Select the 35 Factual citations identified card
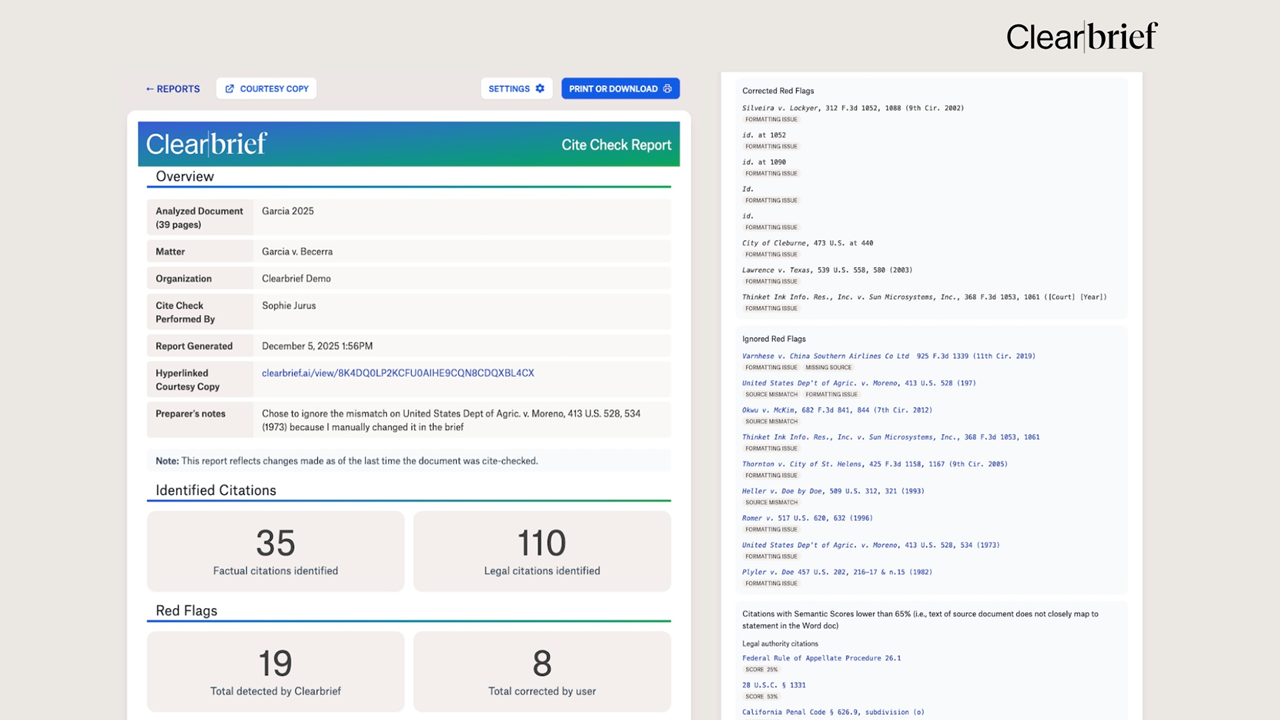This screenshot has width=1280, height=720. coord(275,551)
